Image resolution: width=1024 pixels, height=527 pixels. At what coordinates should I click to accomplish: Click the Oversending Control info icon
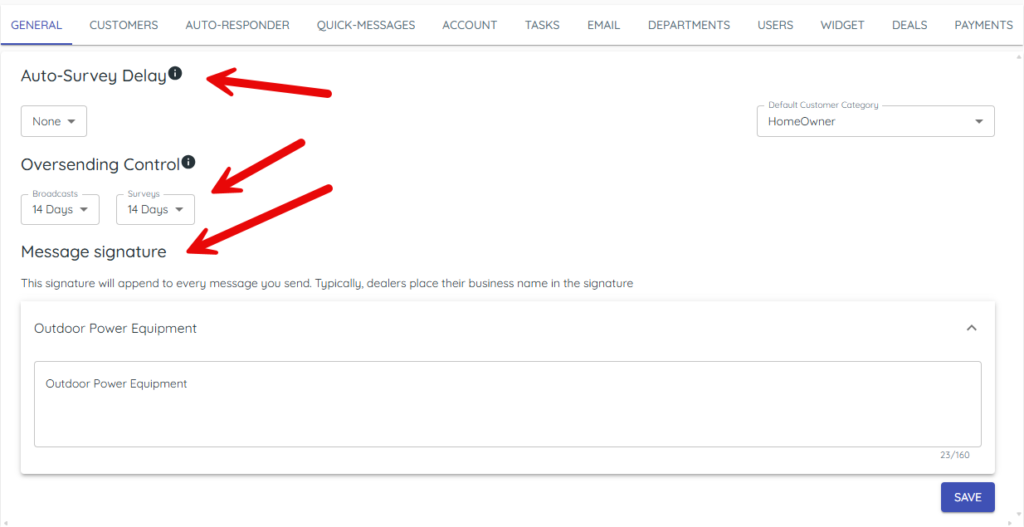[188, 162]
